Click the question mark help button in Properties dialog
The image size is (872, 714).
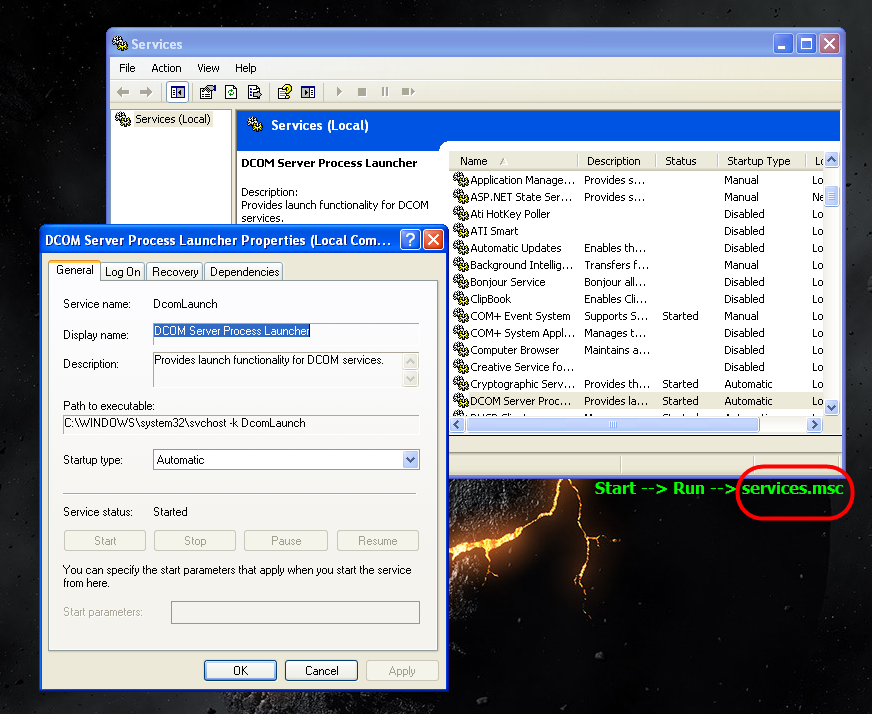[410, 240]
